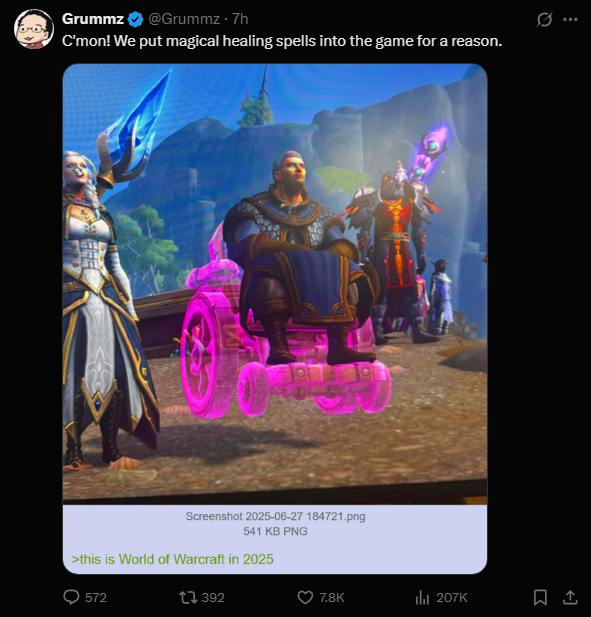Viewport: 591px width, 617px height.
Task: Click the 7.8K likes count
Action: pyautogui.click(x=332, y=598)
